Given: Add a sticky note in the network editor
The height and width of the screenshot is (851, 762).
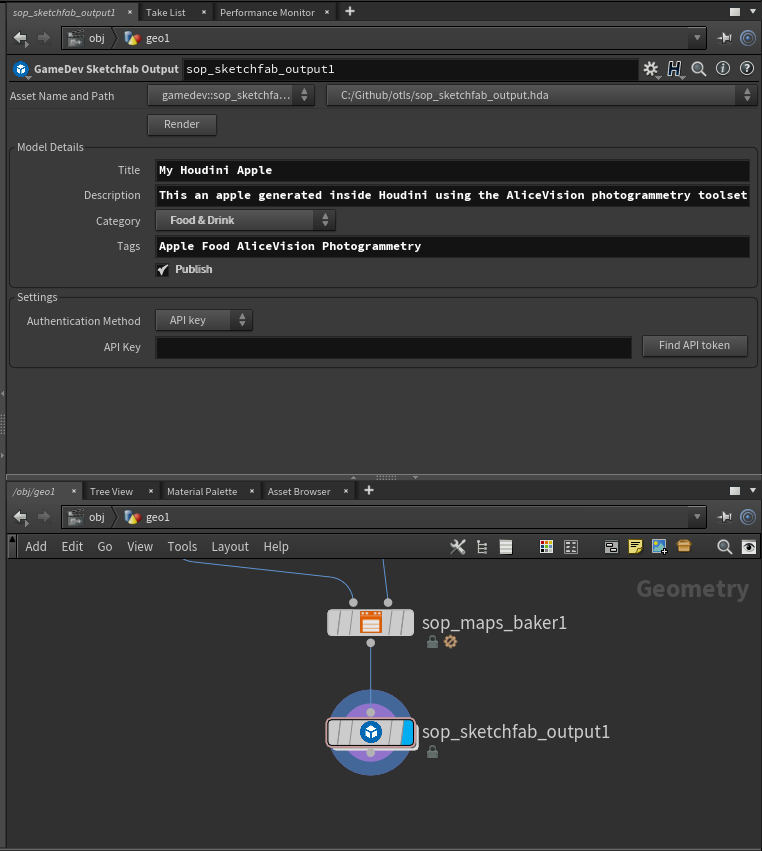Looking at the screenshot, I should point(635,547).
